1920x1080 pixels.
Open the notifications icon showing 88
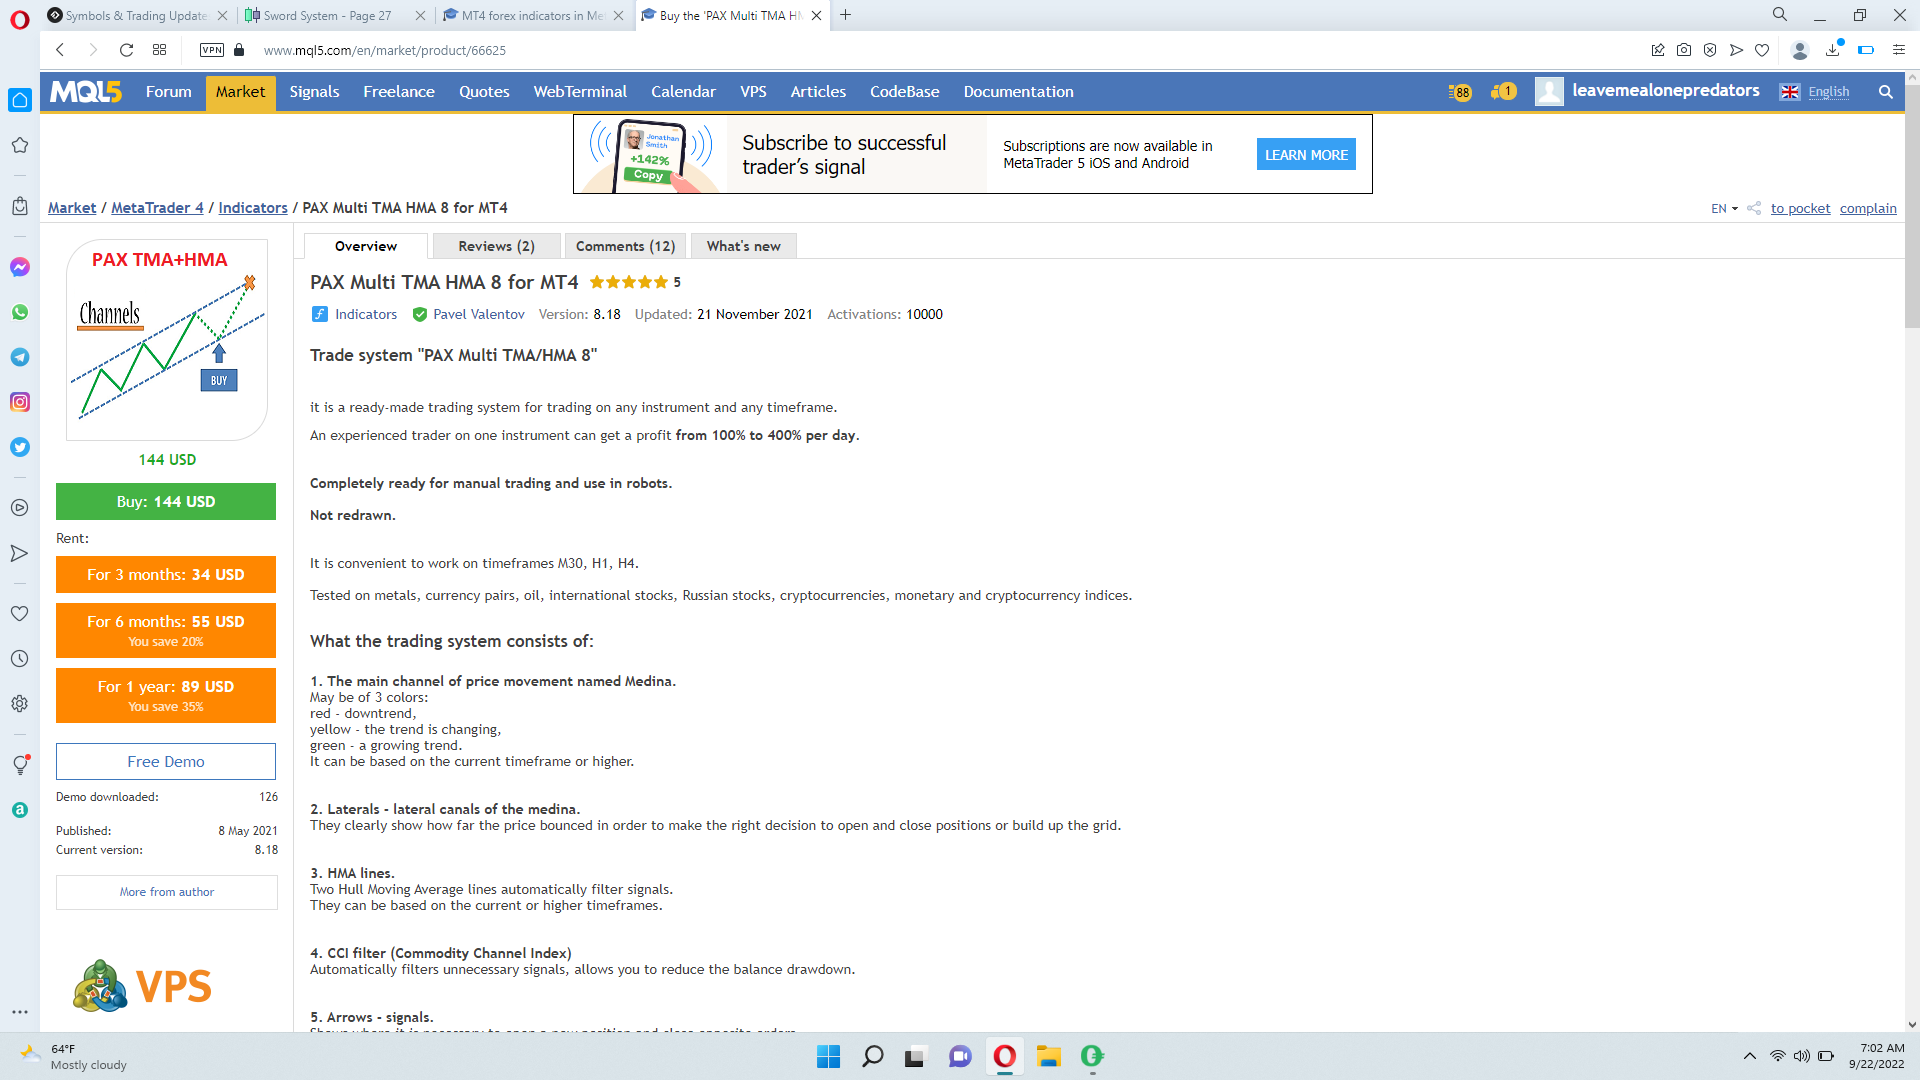[1460, 92]
